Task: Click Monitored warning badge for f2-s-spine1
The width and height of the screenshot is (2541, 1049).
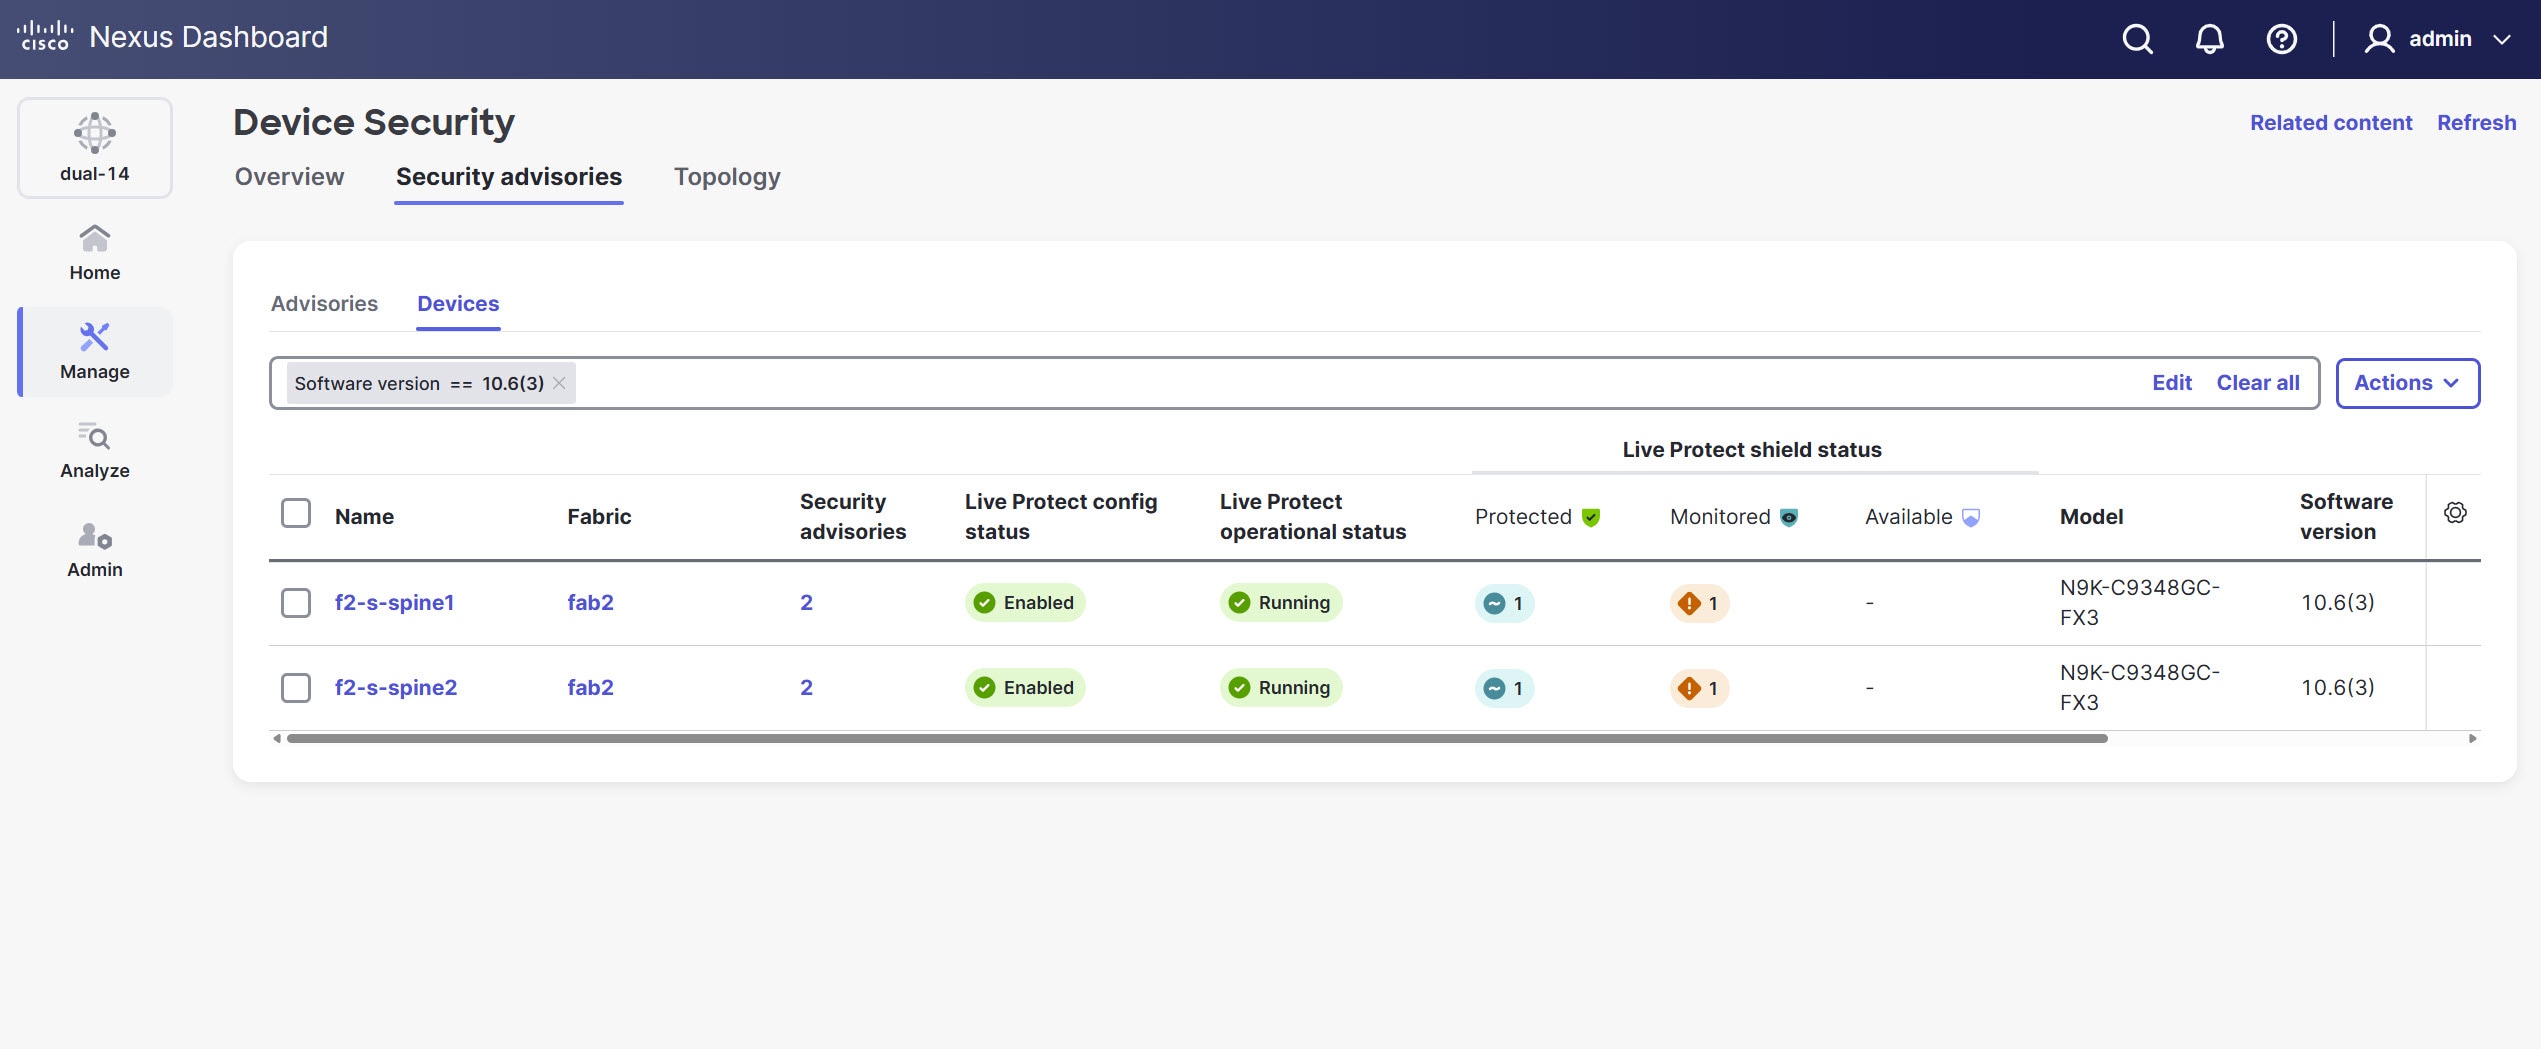Action: click(1699, 603)
